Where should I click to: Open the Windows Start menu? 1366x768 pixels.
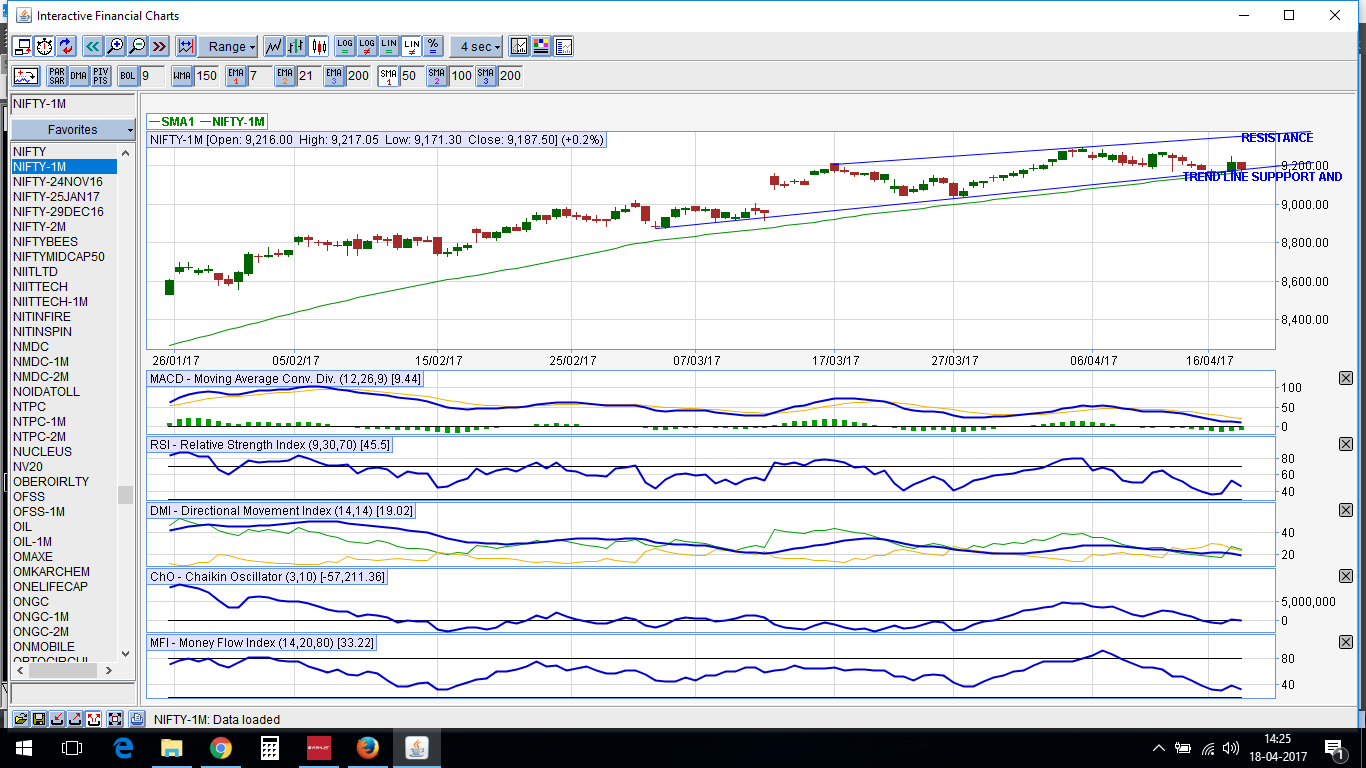(23, 748)
